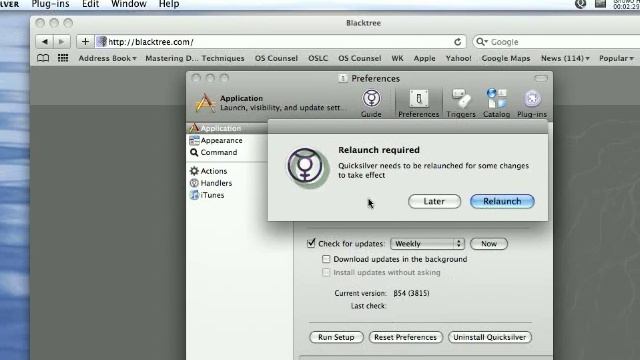Expand Address Book bookmarks dropdown
This screenshot has width=640, height=360.
(107, 58)
